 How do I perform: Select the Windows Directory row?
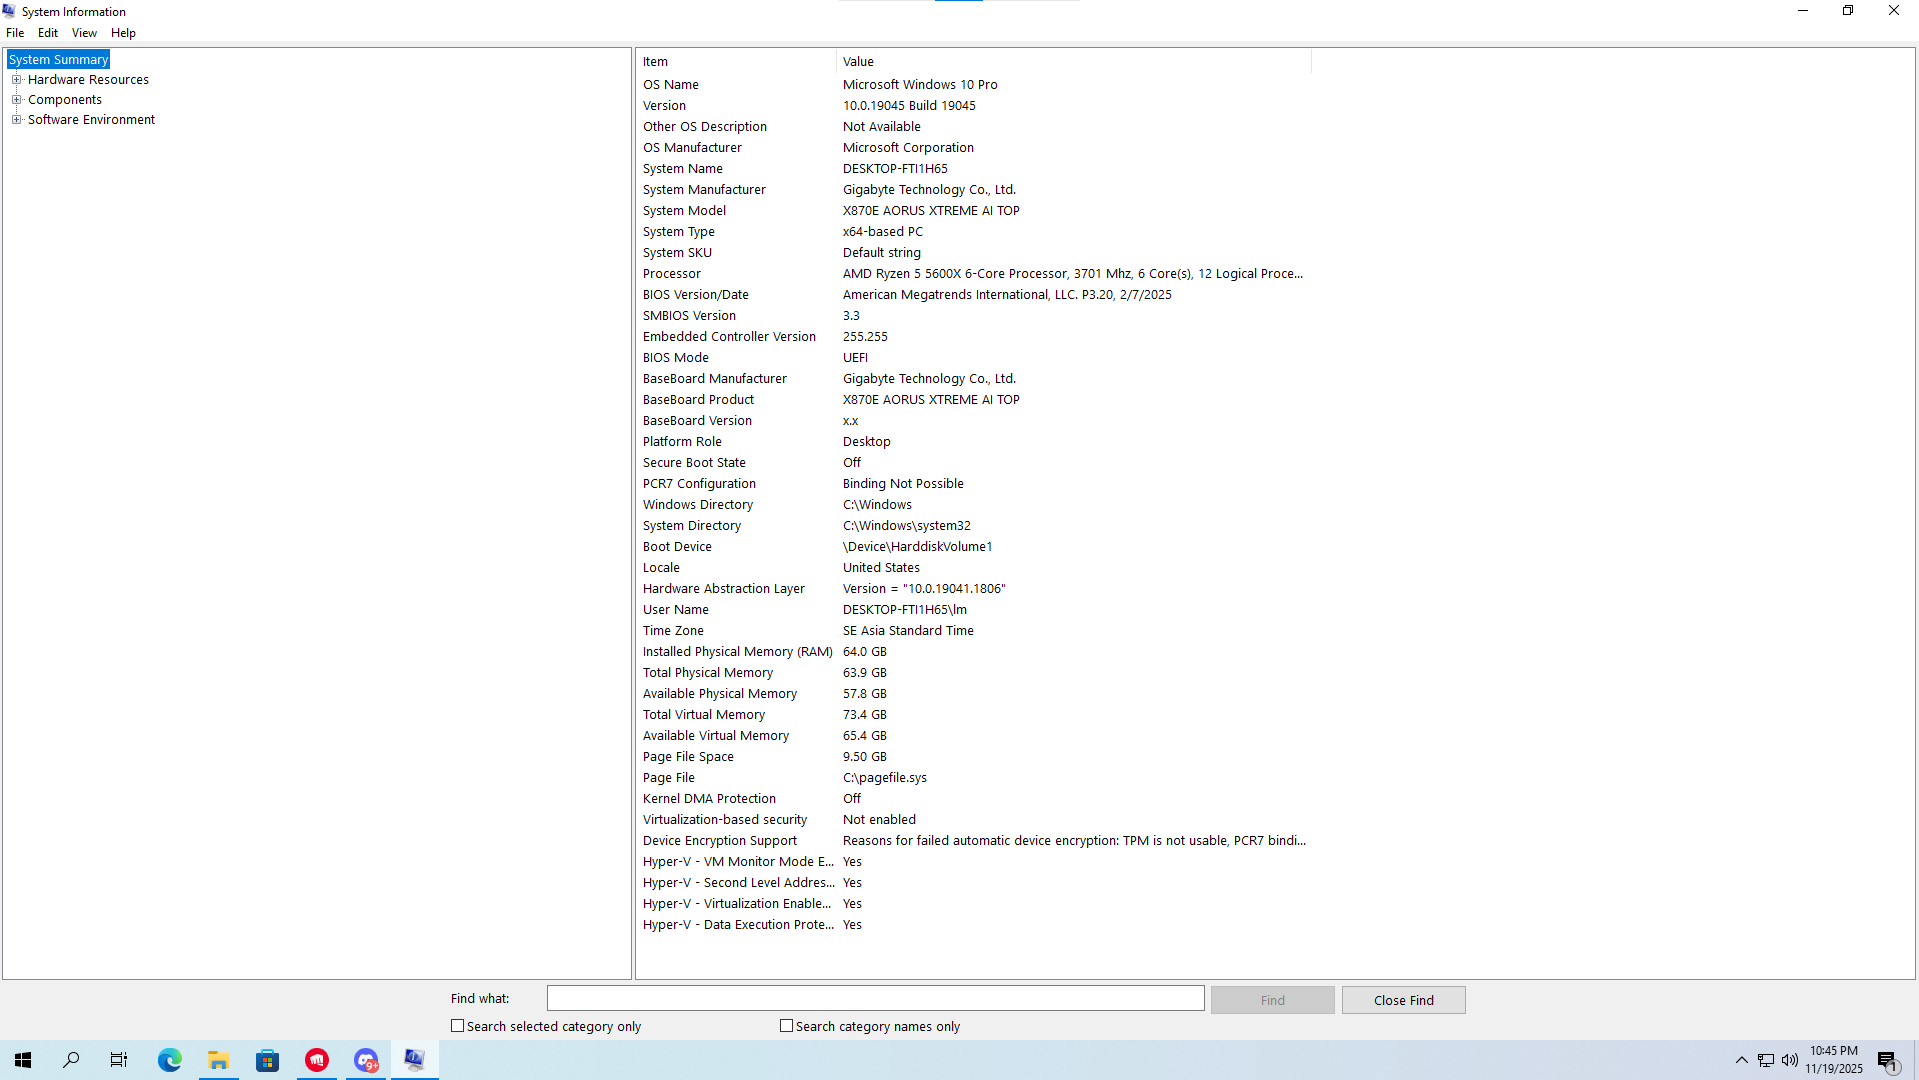pyautogui.click(x=974, y=505)
